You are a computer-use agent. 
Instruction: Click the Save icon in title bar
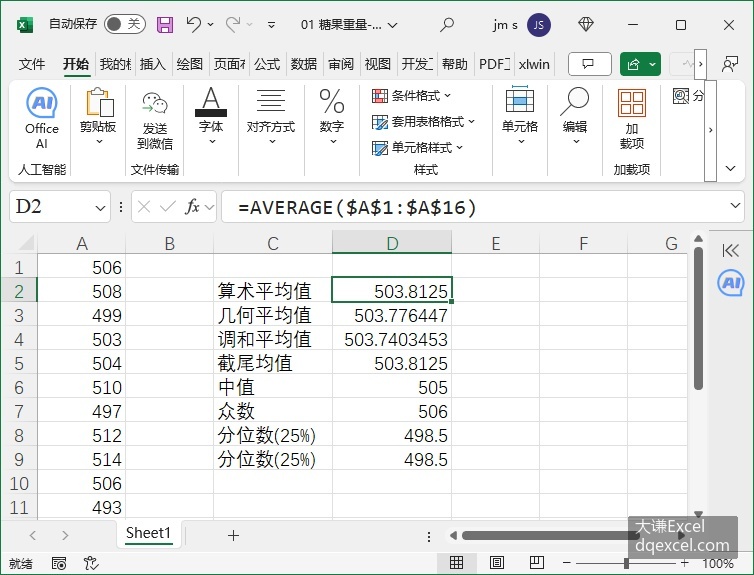coord(165,25)
